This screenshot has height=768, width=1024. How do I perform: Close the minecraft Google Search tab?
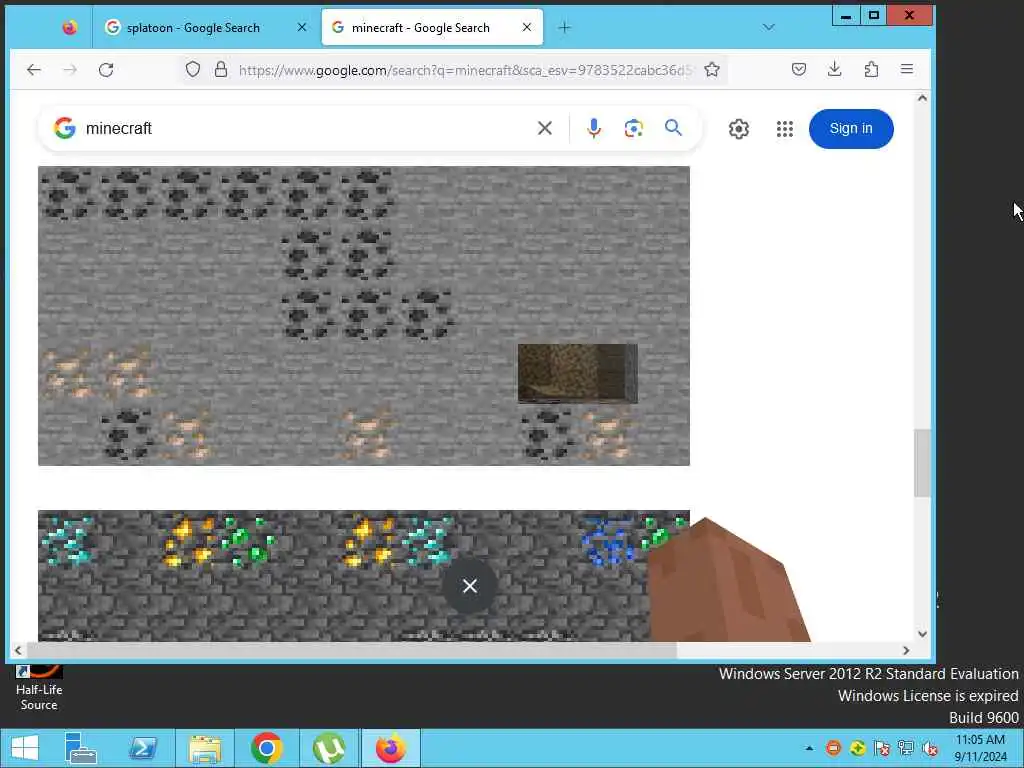pyautogui.click(x=527, y=27)
